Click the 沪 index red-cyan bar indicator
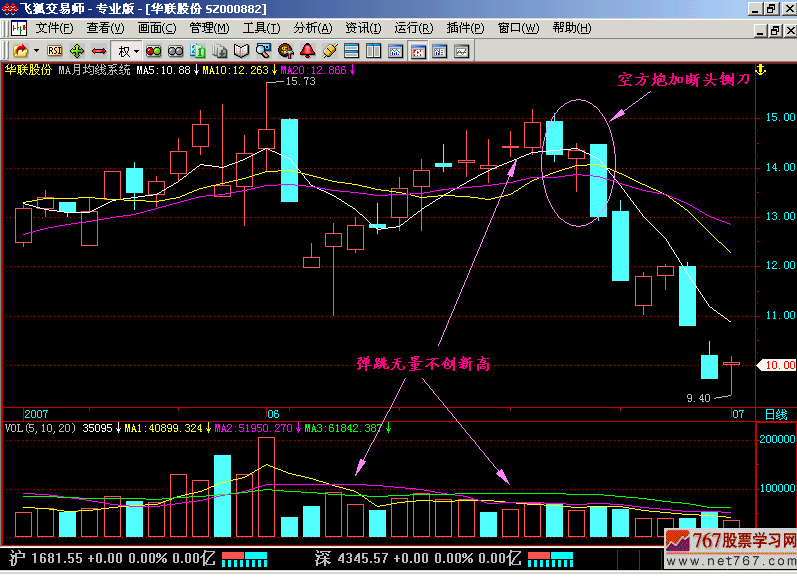 pos(244,556)
